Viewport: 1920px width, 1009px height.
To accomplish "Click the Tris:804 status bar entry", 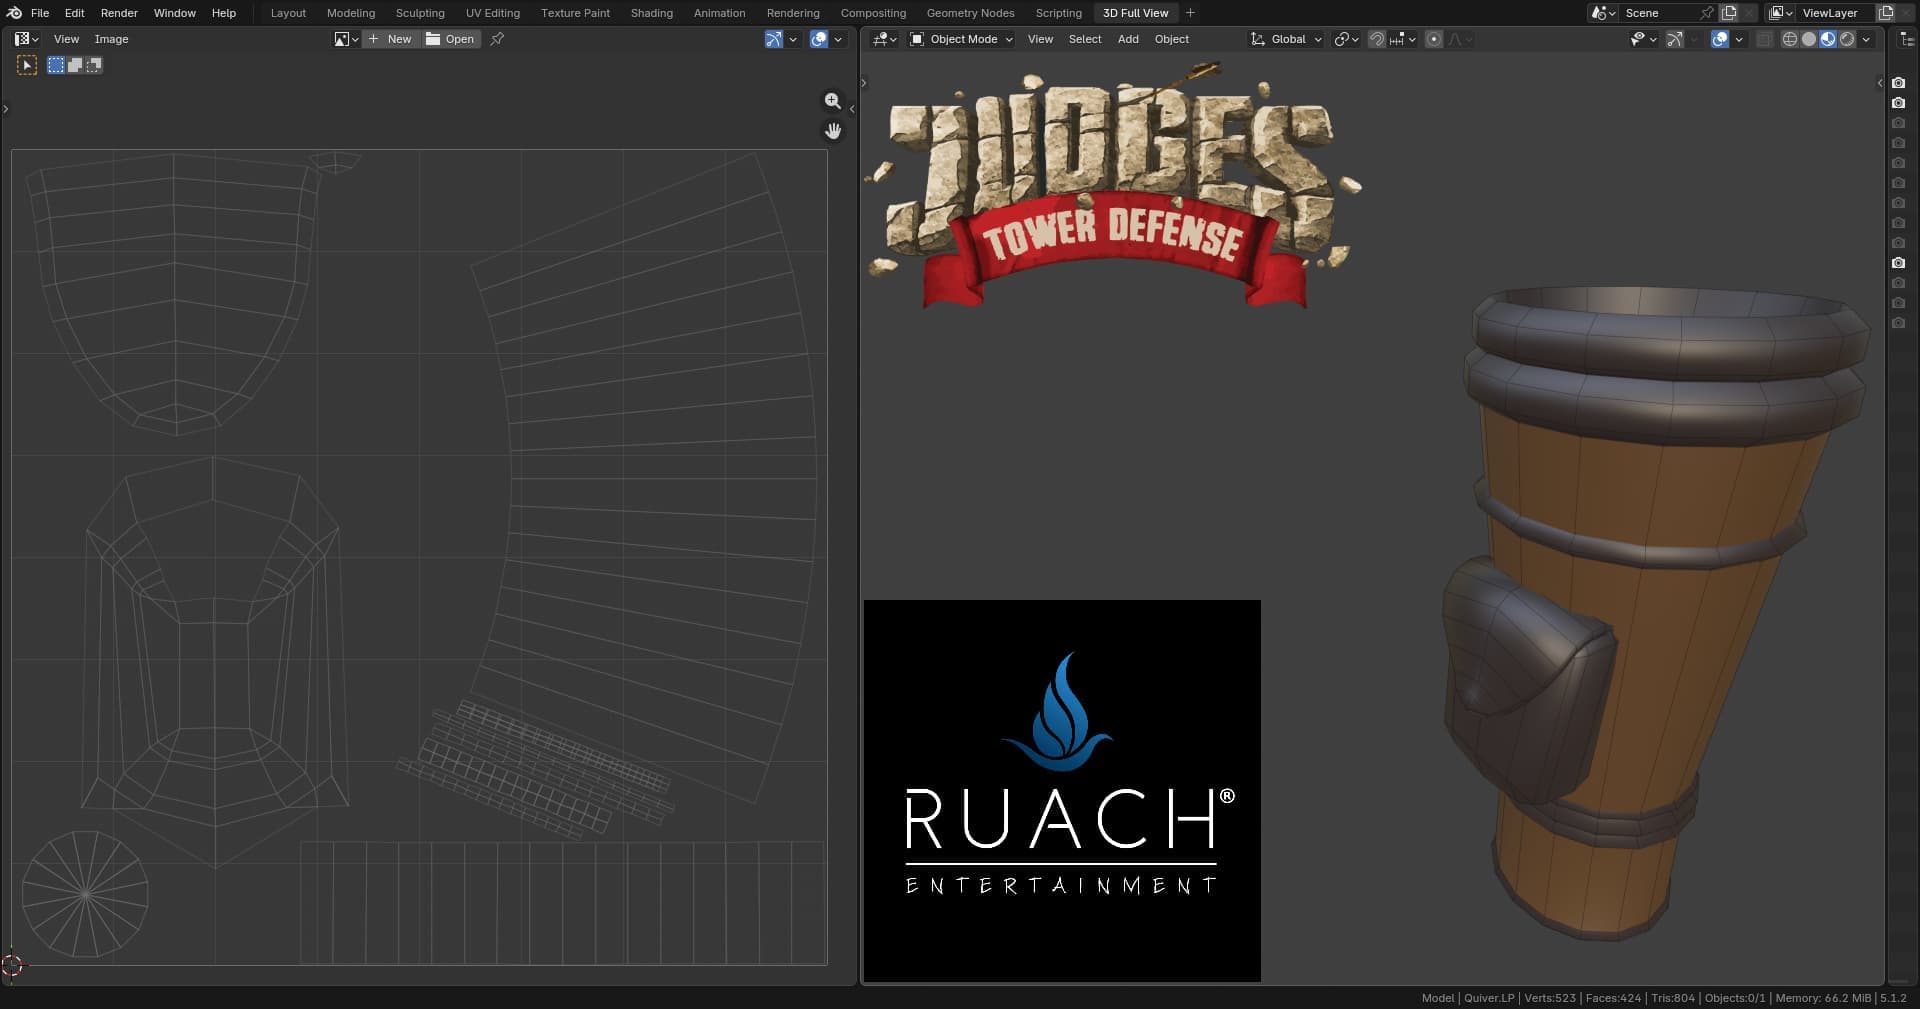I will point(1673,998).
